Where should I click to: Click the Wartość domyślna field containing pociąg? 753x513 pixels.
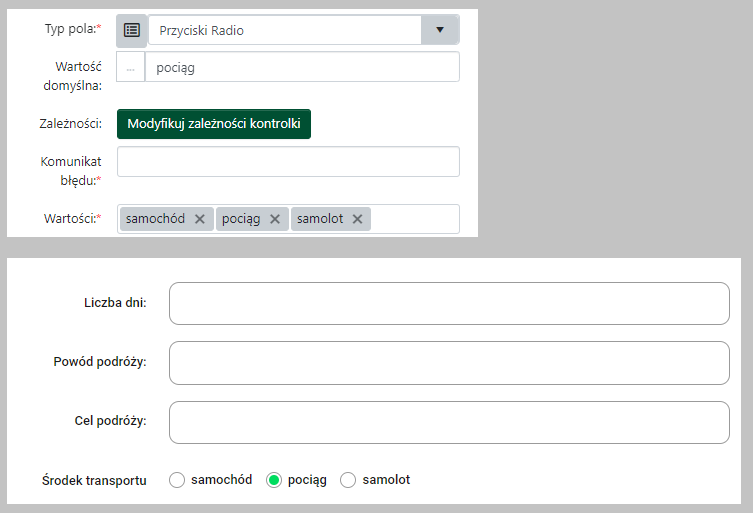[x=300, y=67]
